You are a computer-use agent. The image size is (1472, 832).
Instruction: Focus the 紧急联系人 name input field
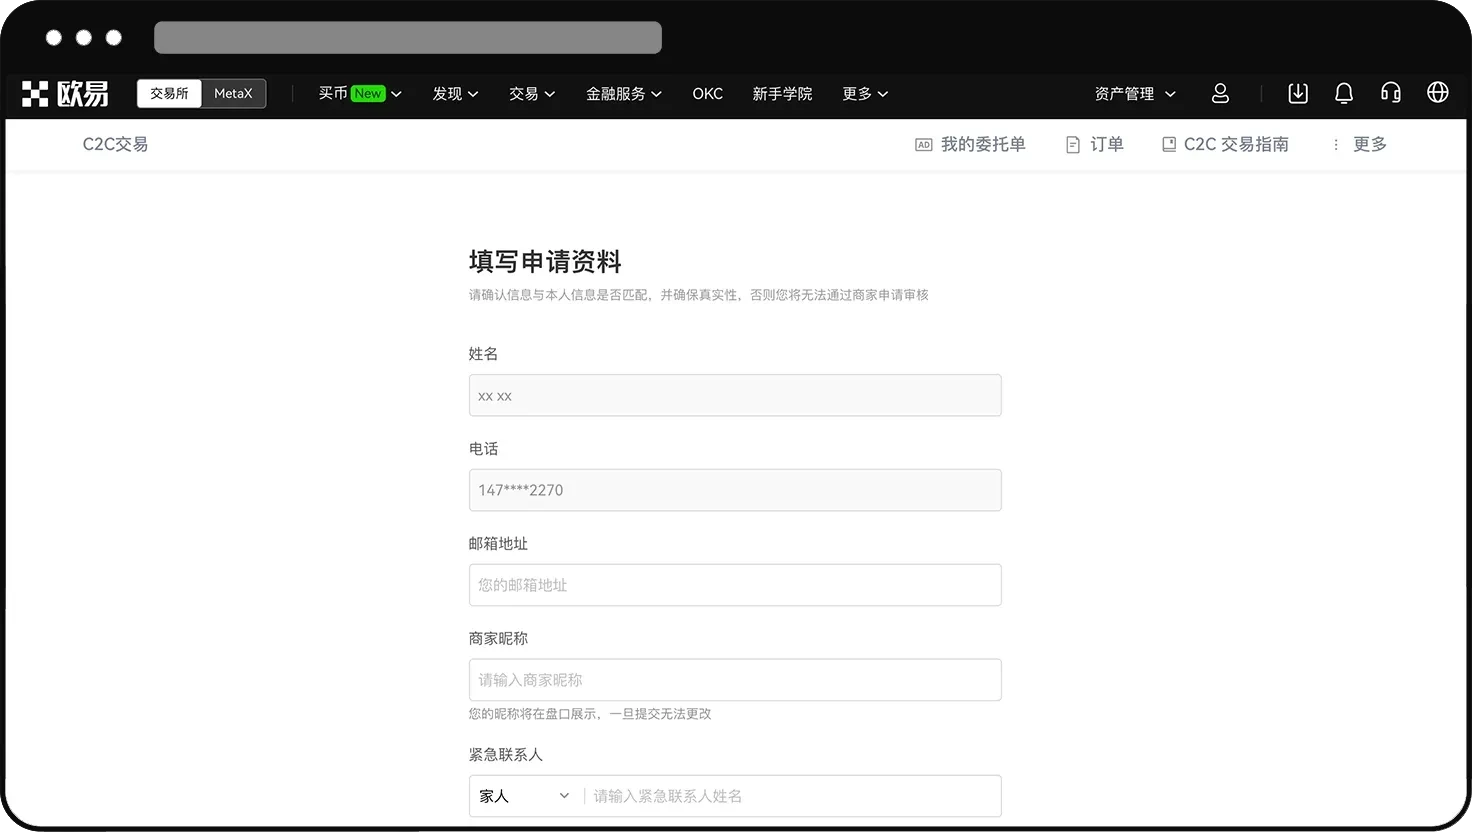pos(792,796)
